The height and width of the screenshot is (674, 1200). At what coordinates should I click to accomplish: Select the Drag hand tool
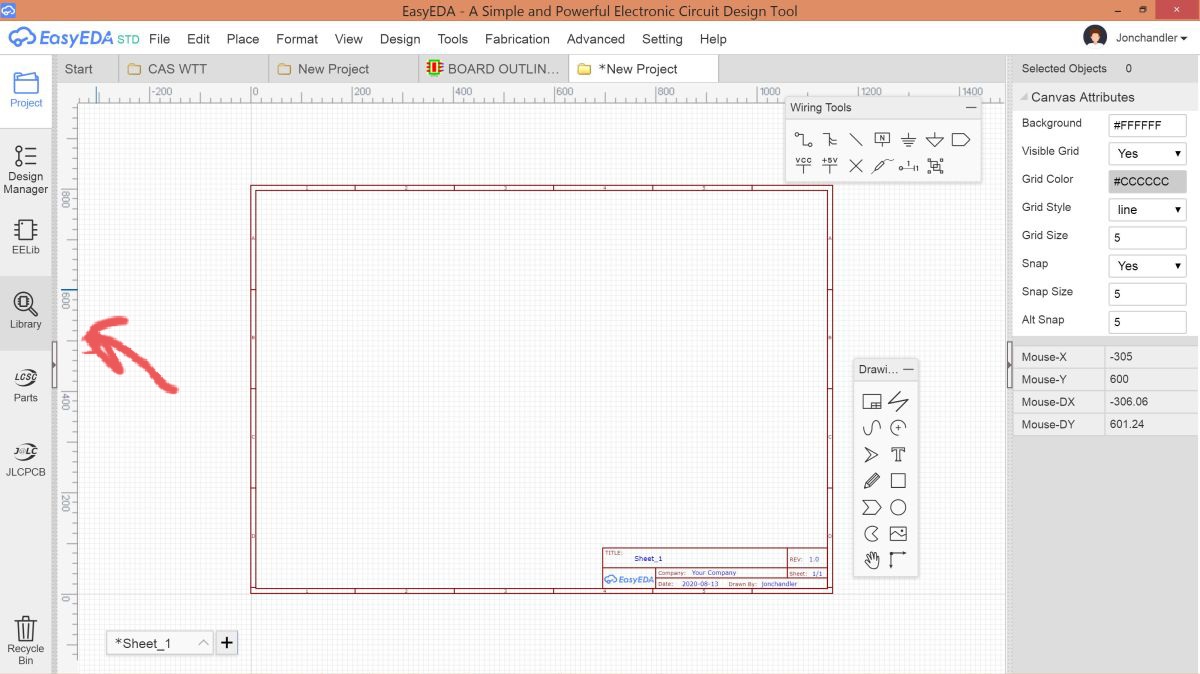(x=872, y=560)
